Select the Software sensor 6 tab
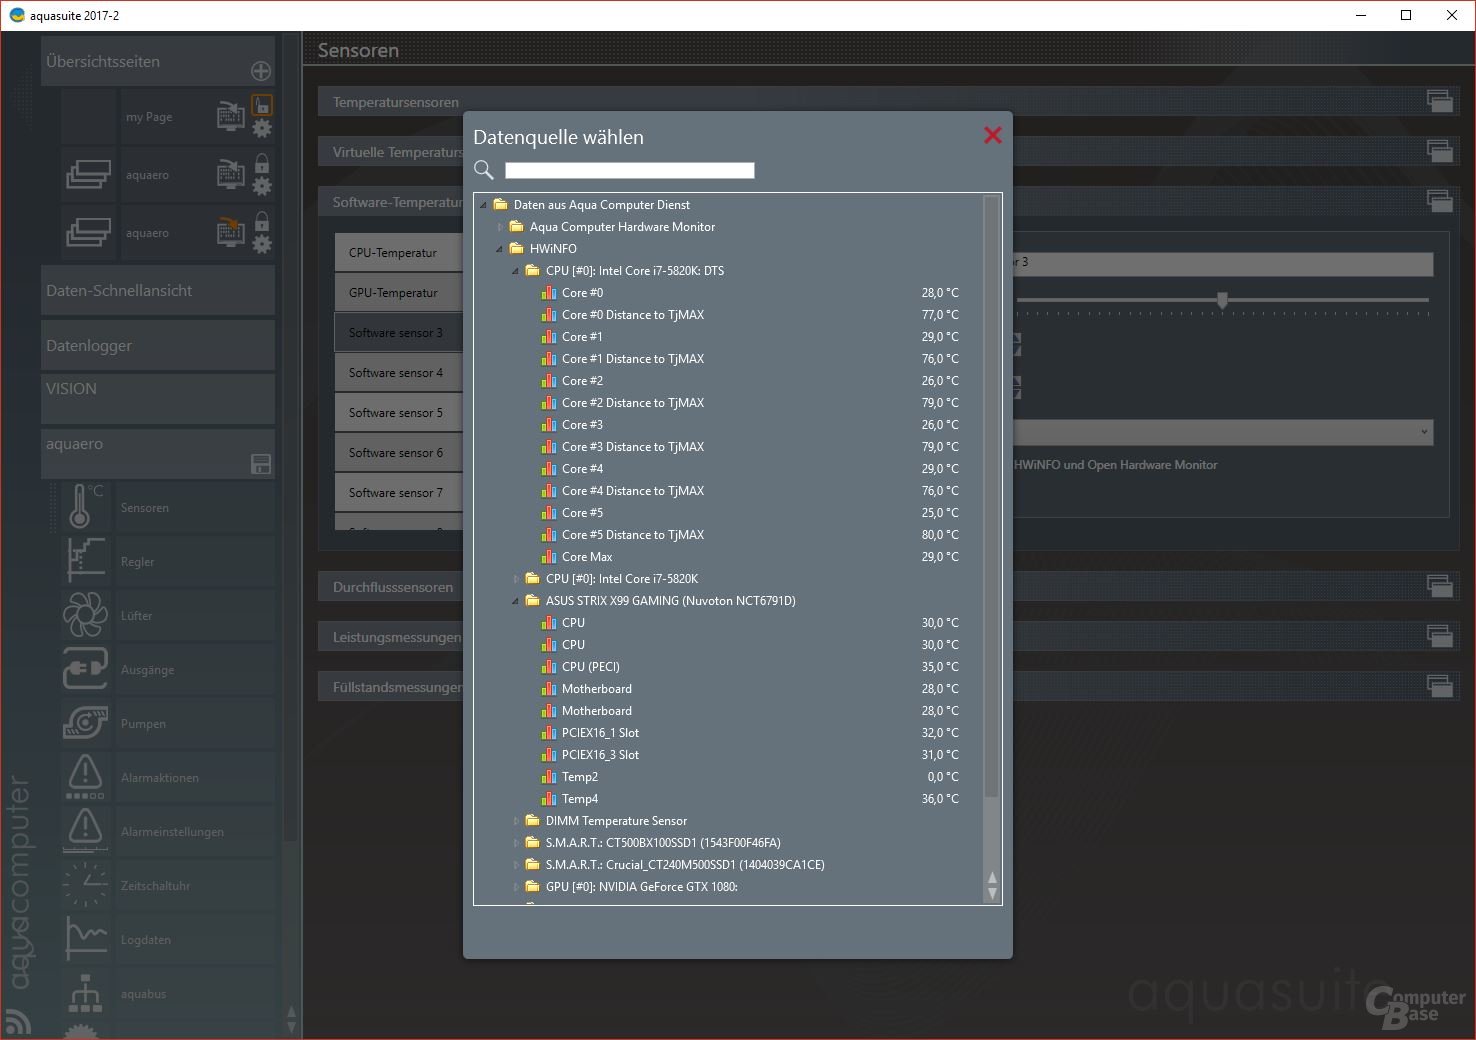Screen dimensions: 1476x1040 [x=398, y=452]
